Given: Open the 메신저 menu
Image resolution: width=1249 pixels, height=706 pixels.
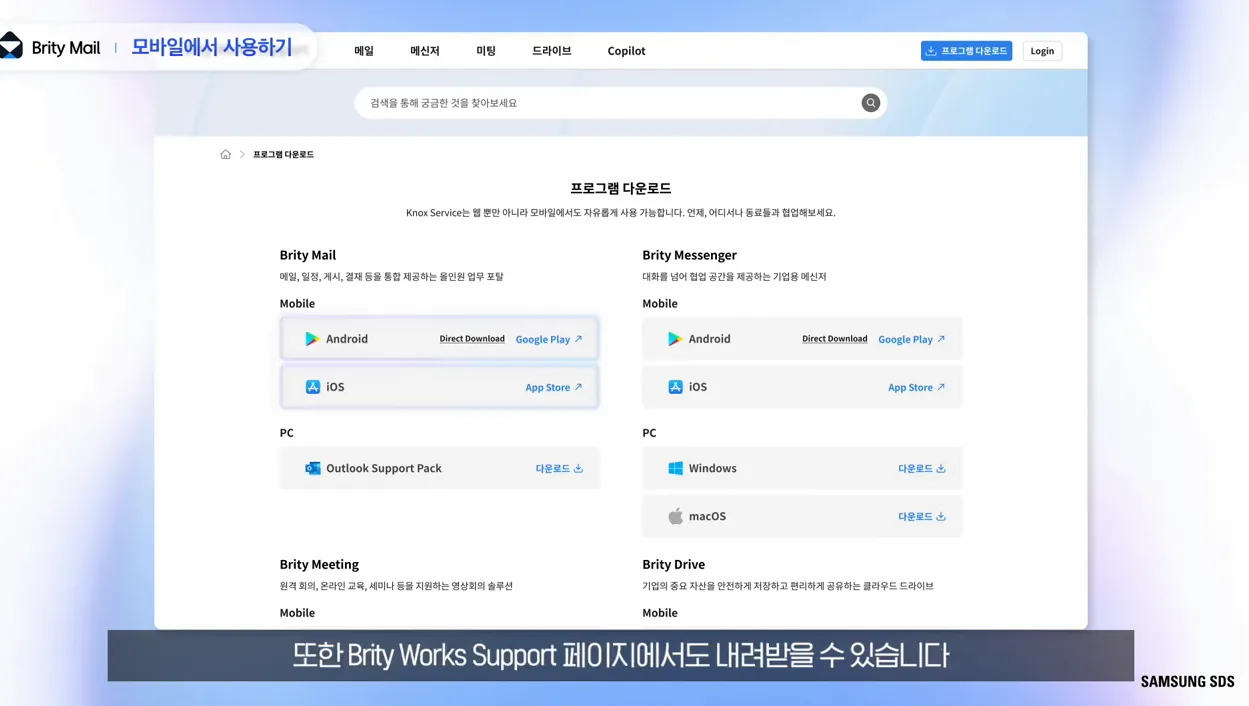Looking at the screenshot, I should pos(425,51).
